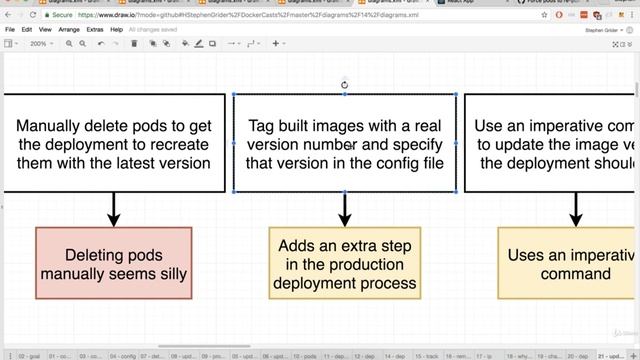Open the pages list three-dot menu
Screen dimensions: 640x360
10,356
